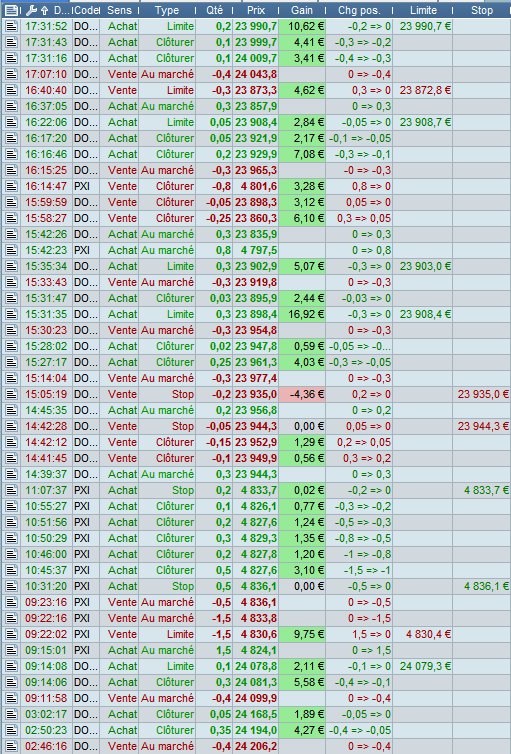The height and width of the screenshot is (754, 511).
Task: Open order details icon for the 14:39:37 row
Action: (12, 474)
